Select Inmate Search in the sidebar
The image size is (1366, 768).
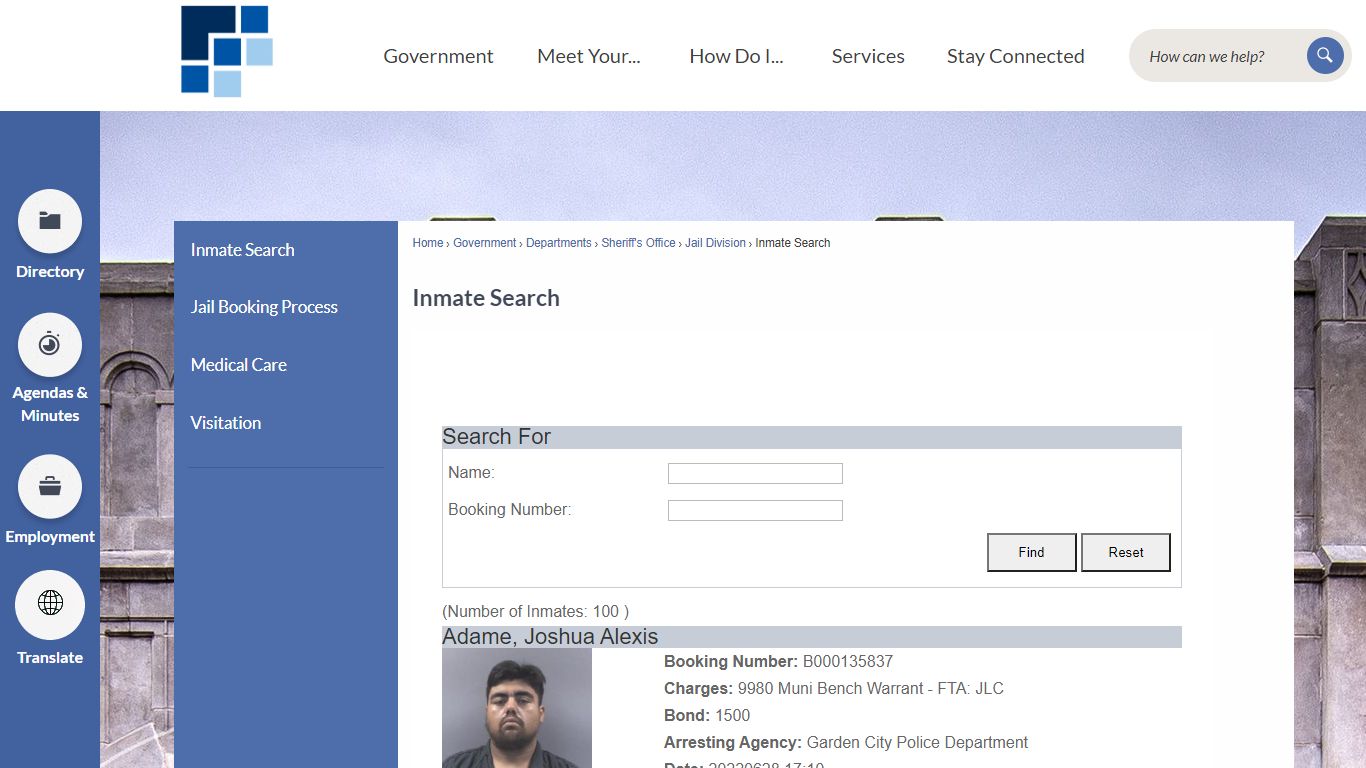tap(242, 250)
